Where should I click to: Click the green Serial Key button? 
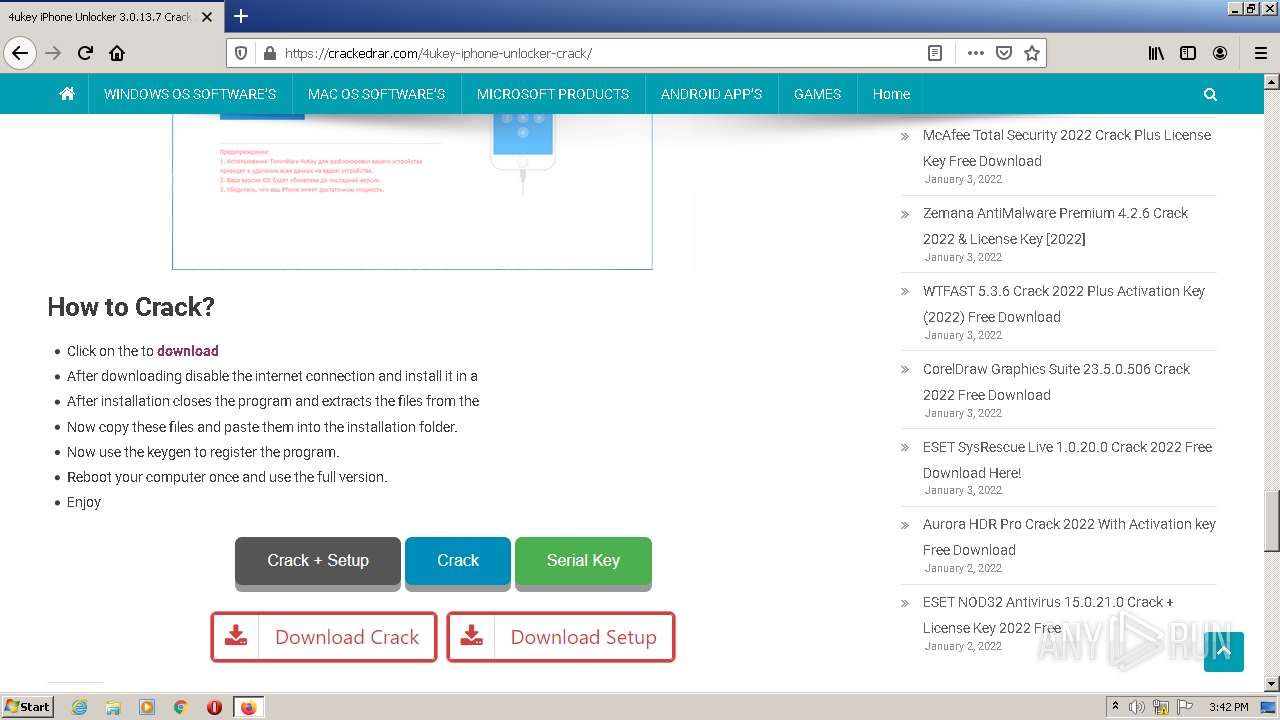(x=583, y=561)
